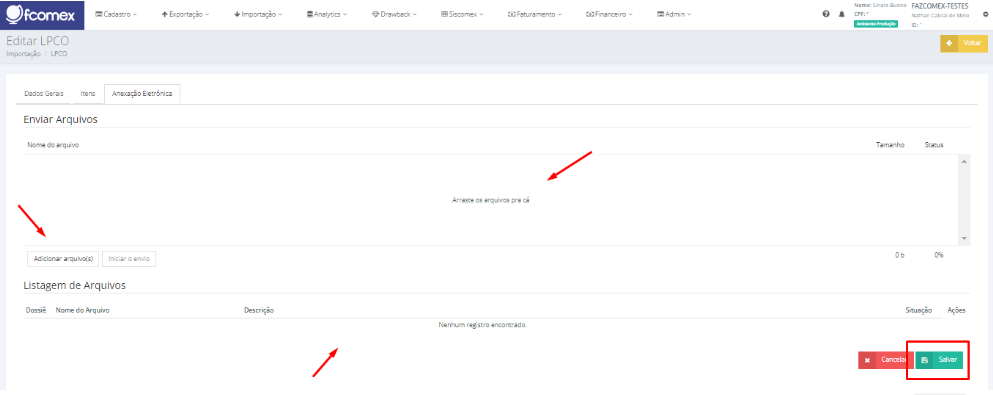This screenshot has height=395, width=993.
Task: Click the fcomex logo
Action: click(x=42, y=14)
